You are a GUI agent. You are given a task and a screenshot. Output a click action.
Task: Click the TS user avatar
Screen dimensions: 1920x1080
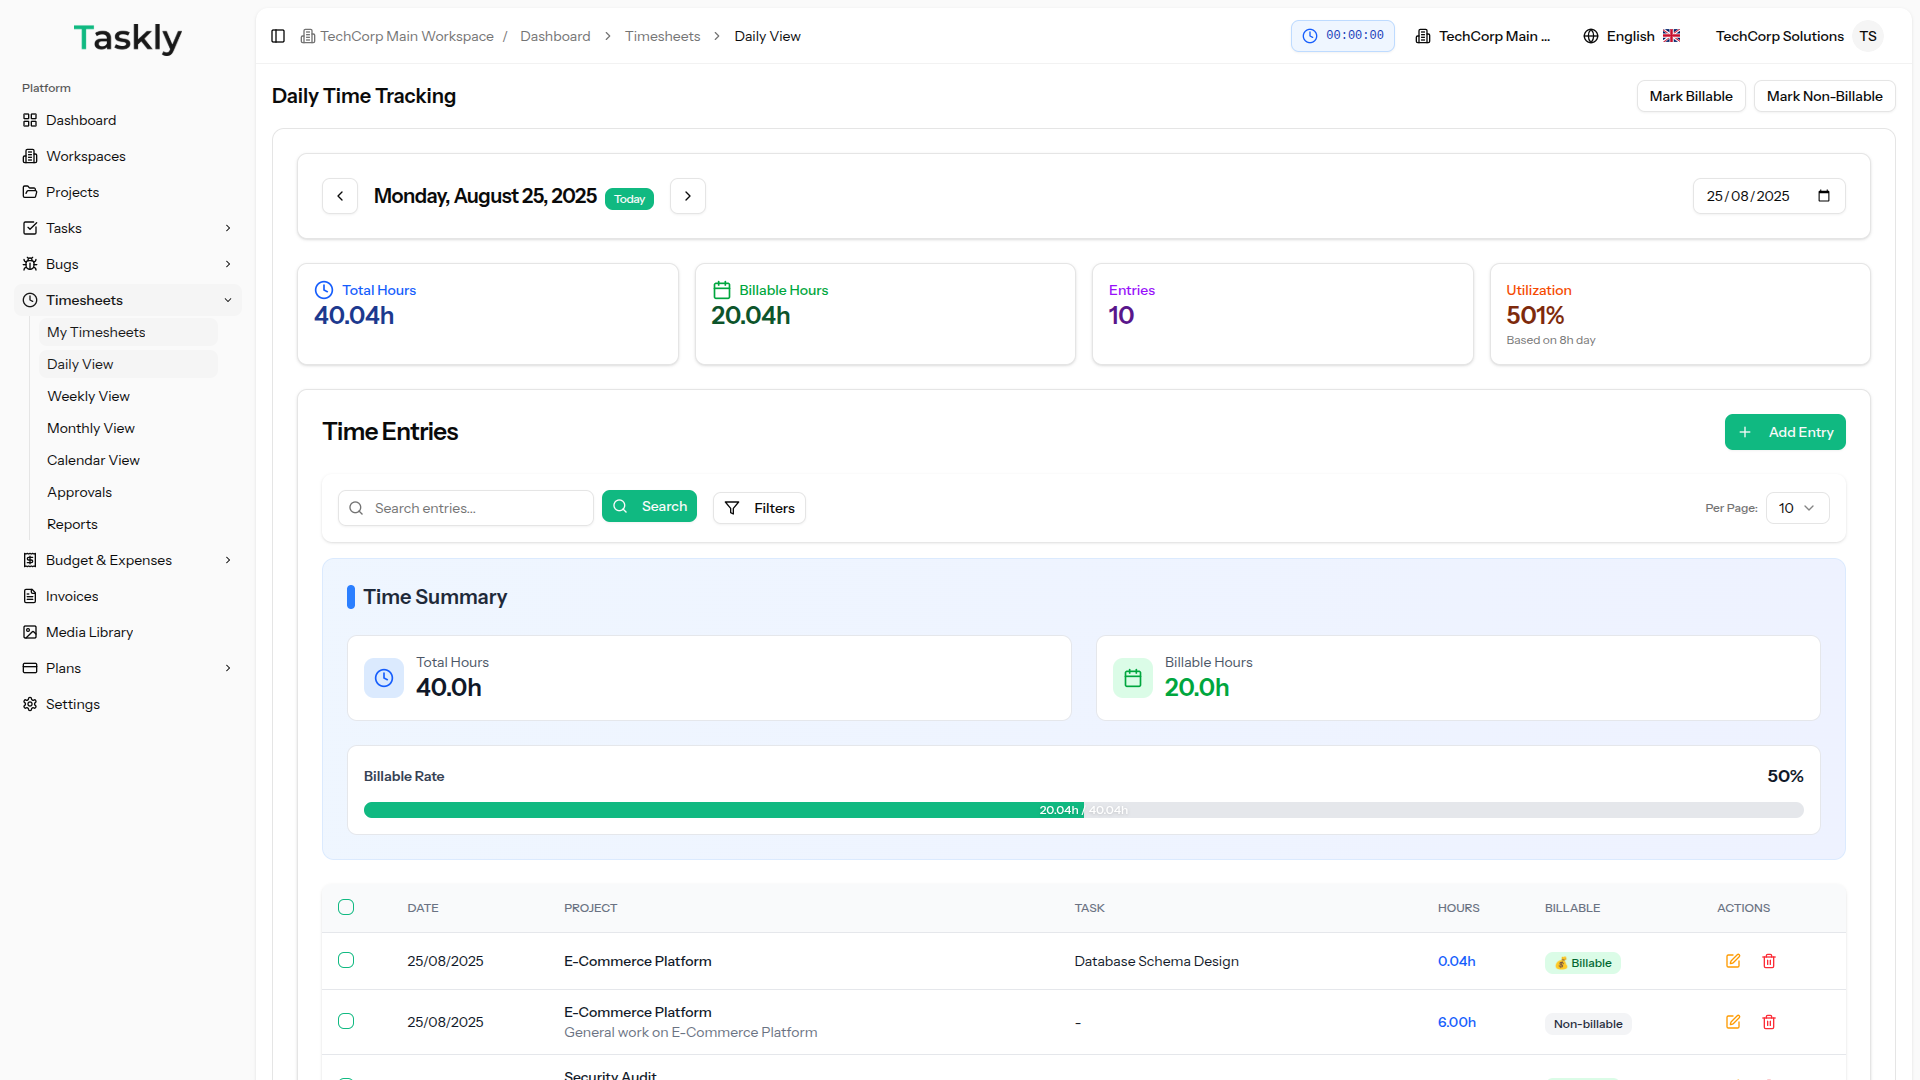[x=1868, y=36]
